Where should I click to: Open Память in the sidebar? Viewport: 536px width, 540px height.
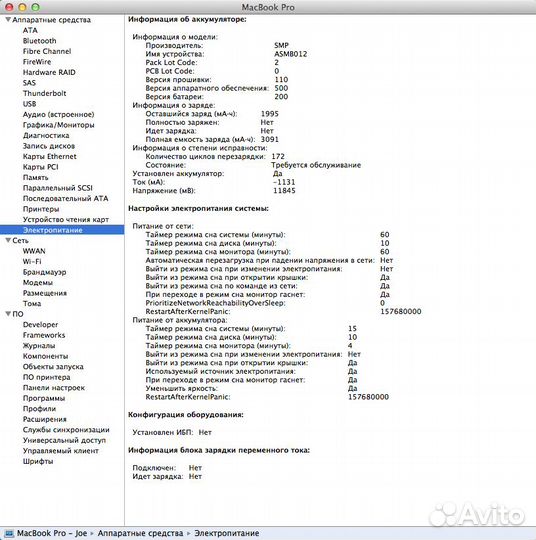point(35,177)
